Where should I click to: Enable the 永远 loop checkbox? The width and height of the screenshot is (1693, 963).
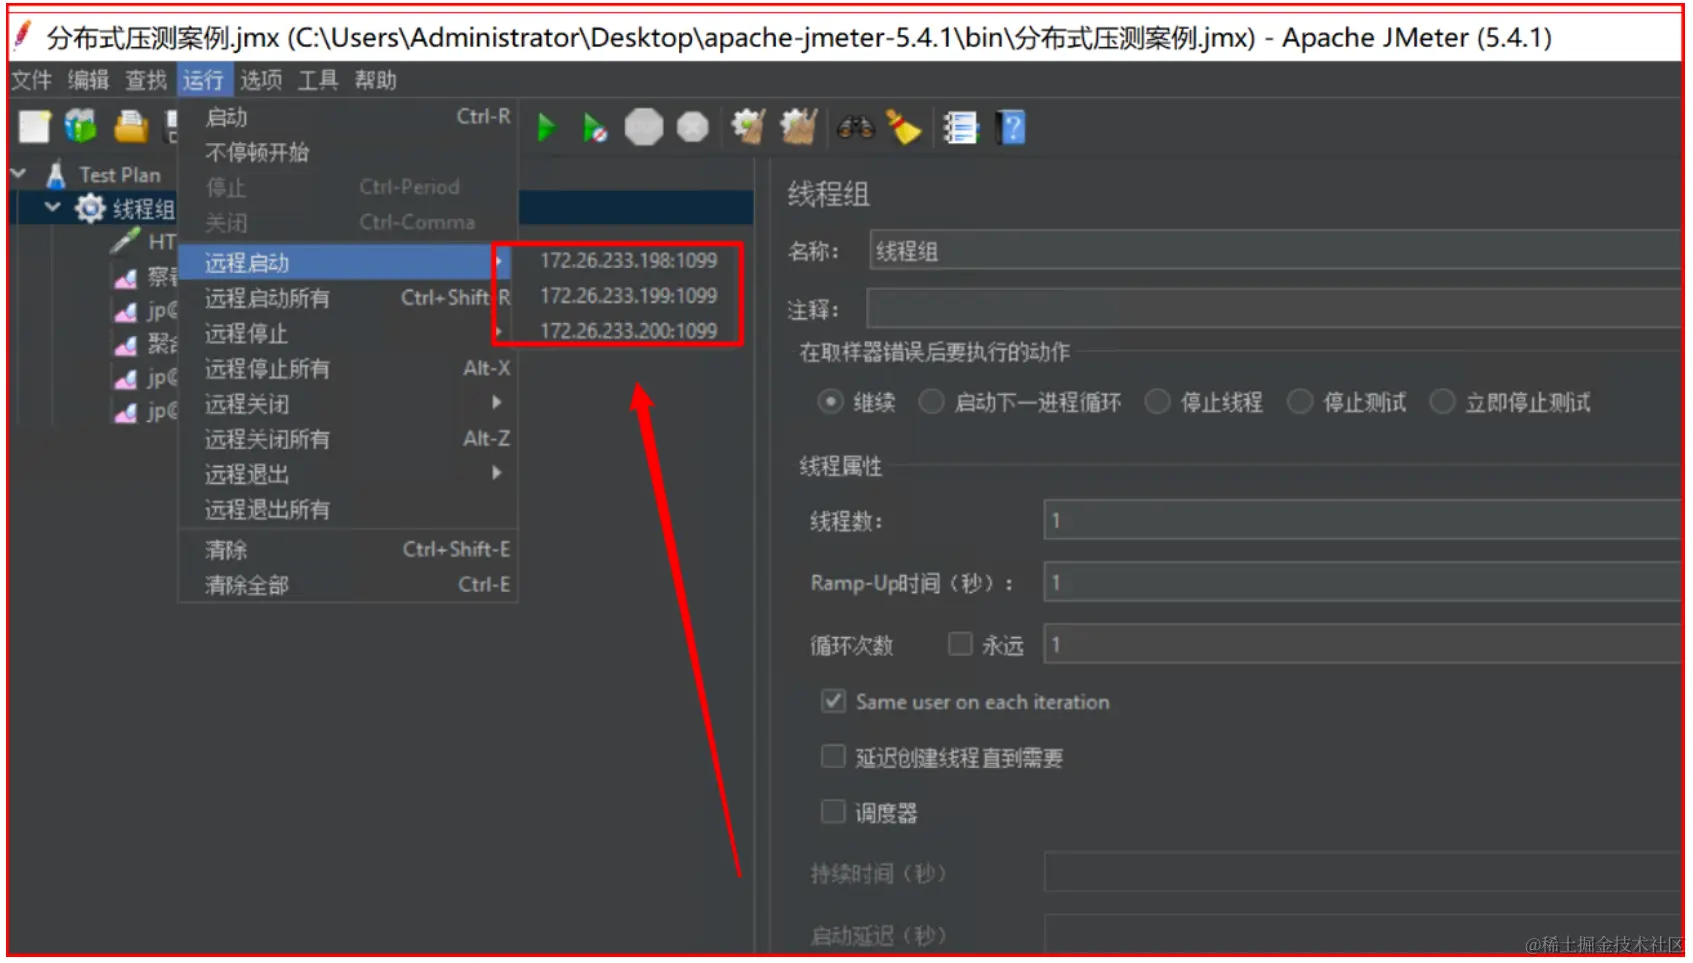(960, 643)
